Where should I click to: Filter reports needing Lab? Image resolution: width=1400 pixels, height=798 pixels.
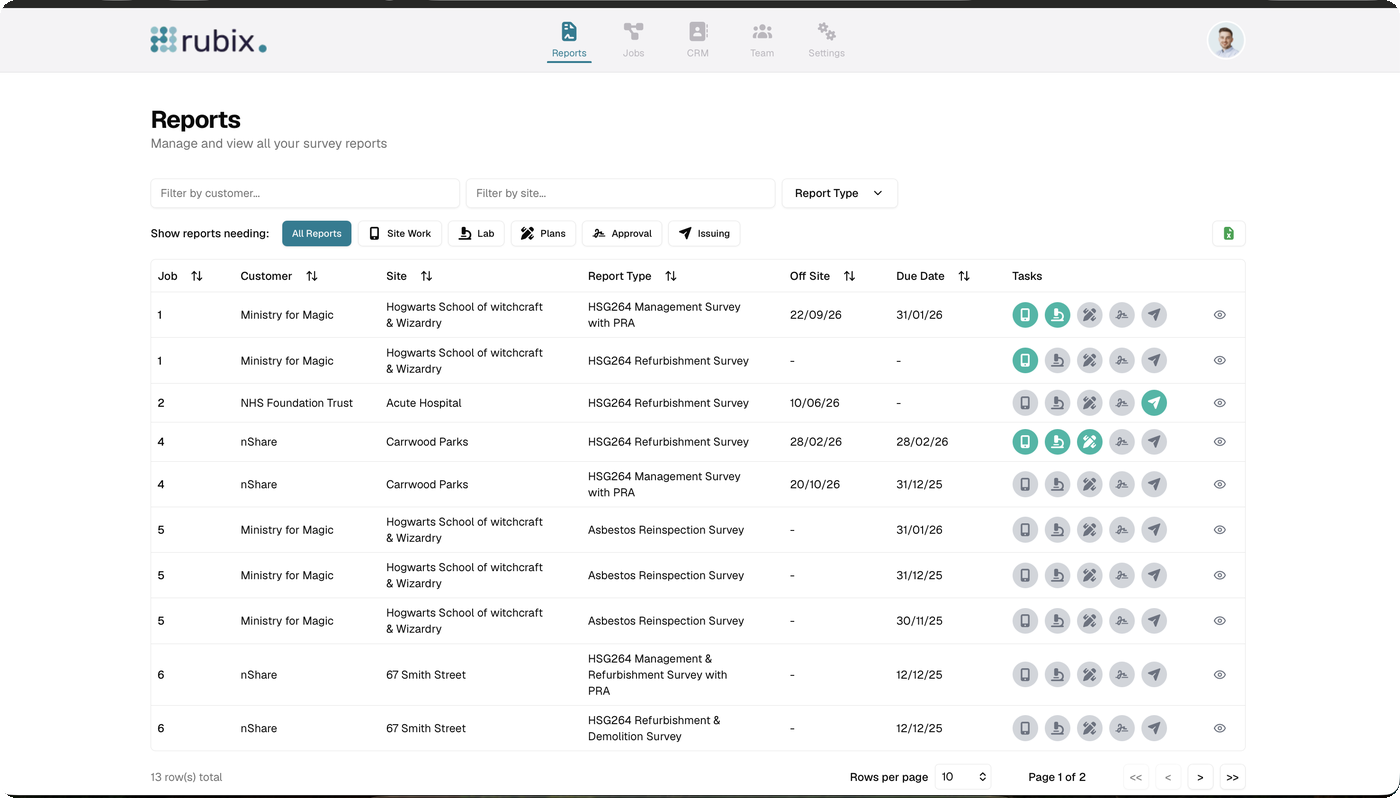(x=476, y=233)
